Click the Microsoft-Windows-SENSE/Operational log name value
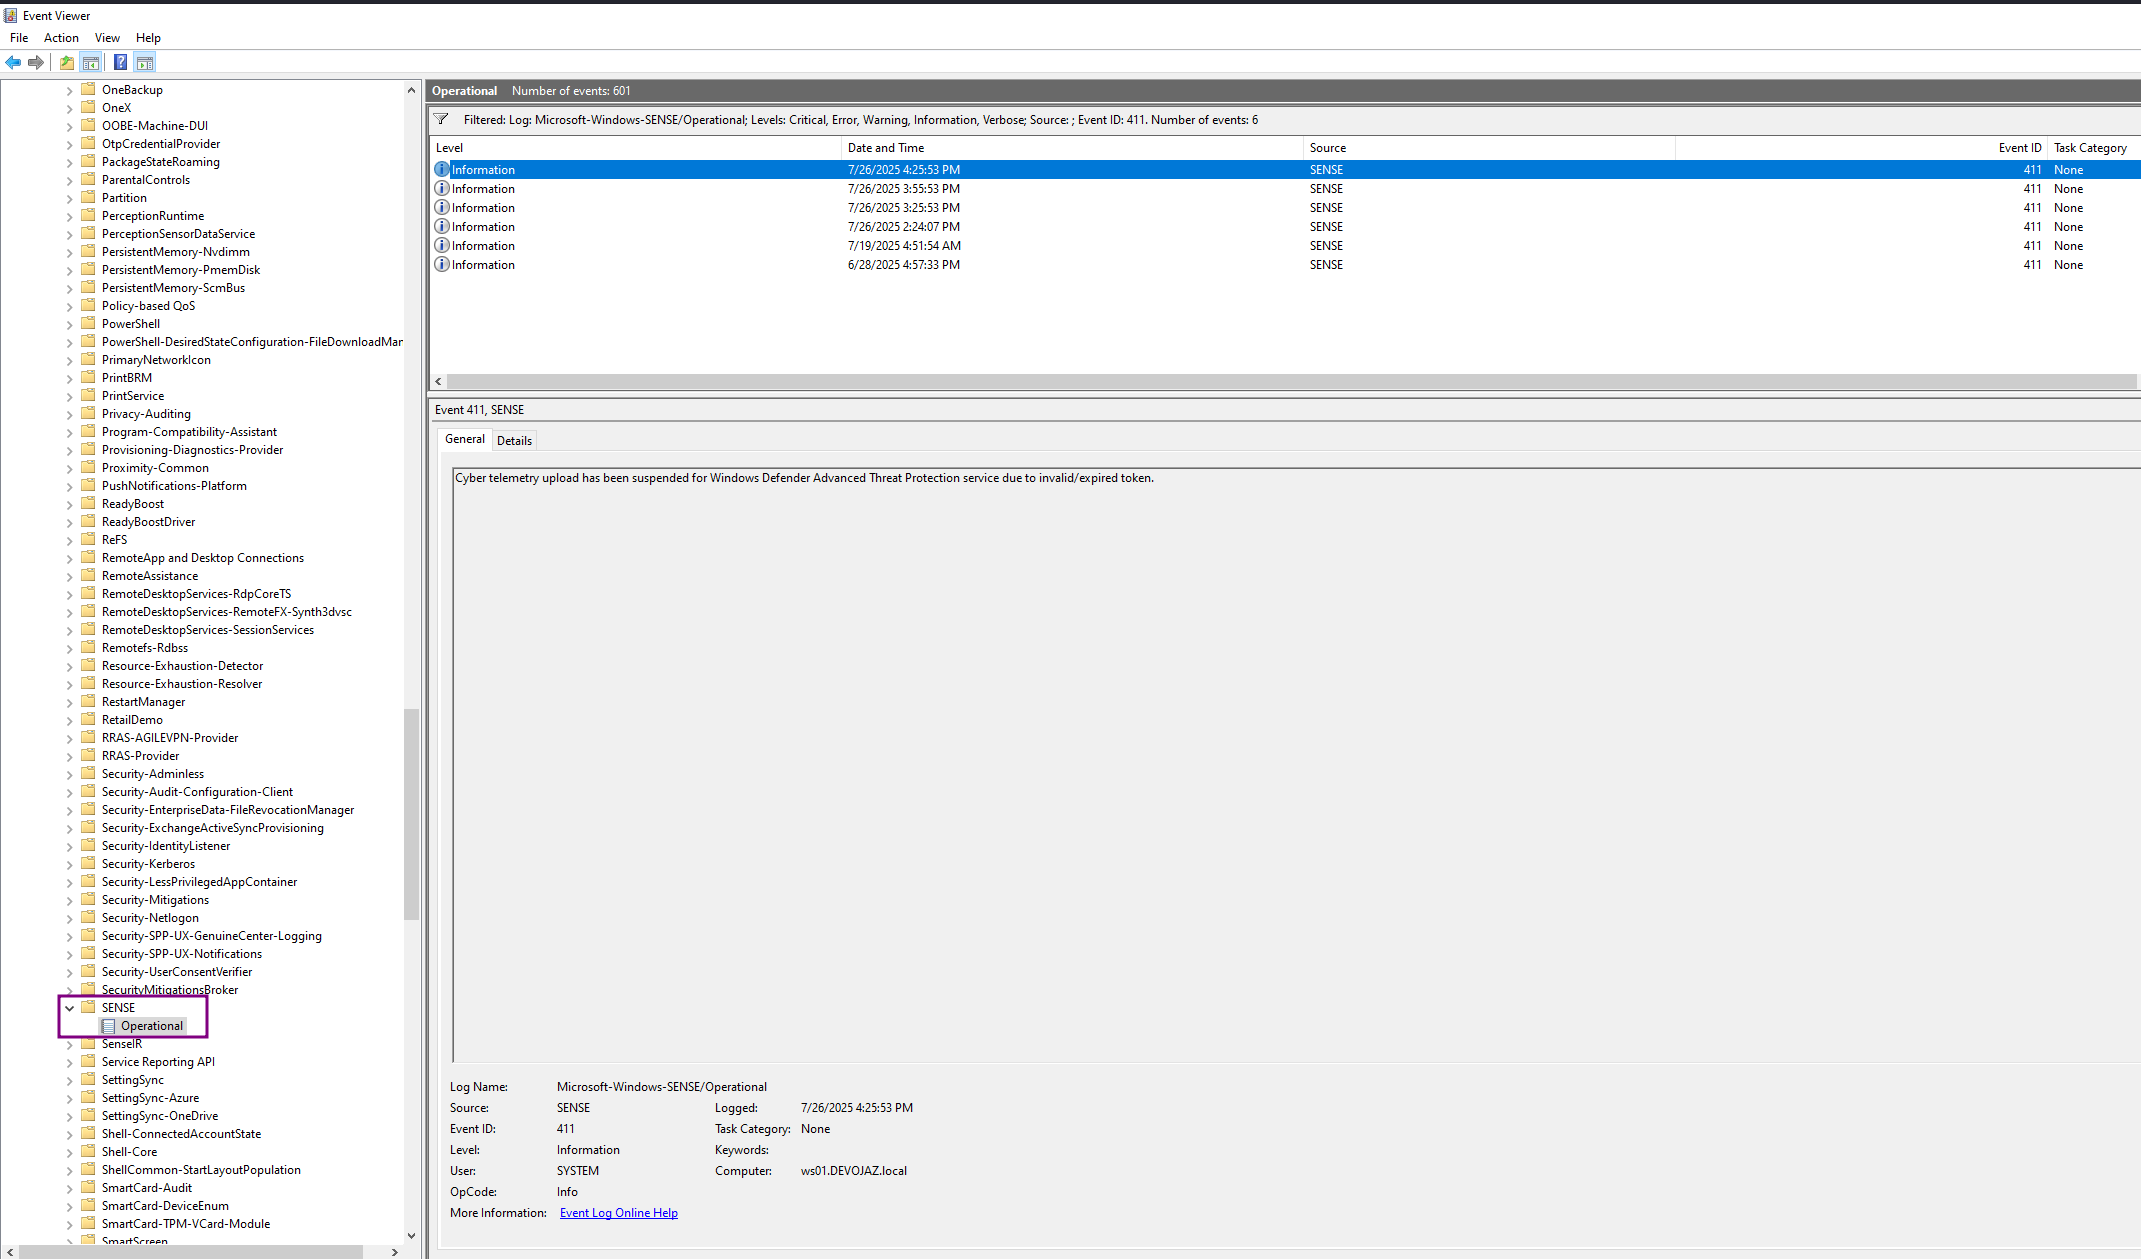This screenshot has height=1259, width=2141. [661, 1087]
